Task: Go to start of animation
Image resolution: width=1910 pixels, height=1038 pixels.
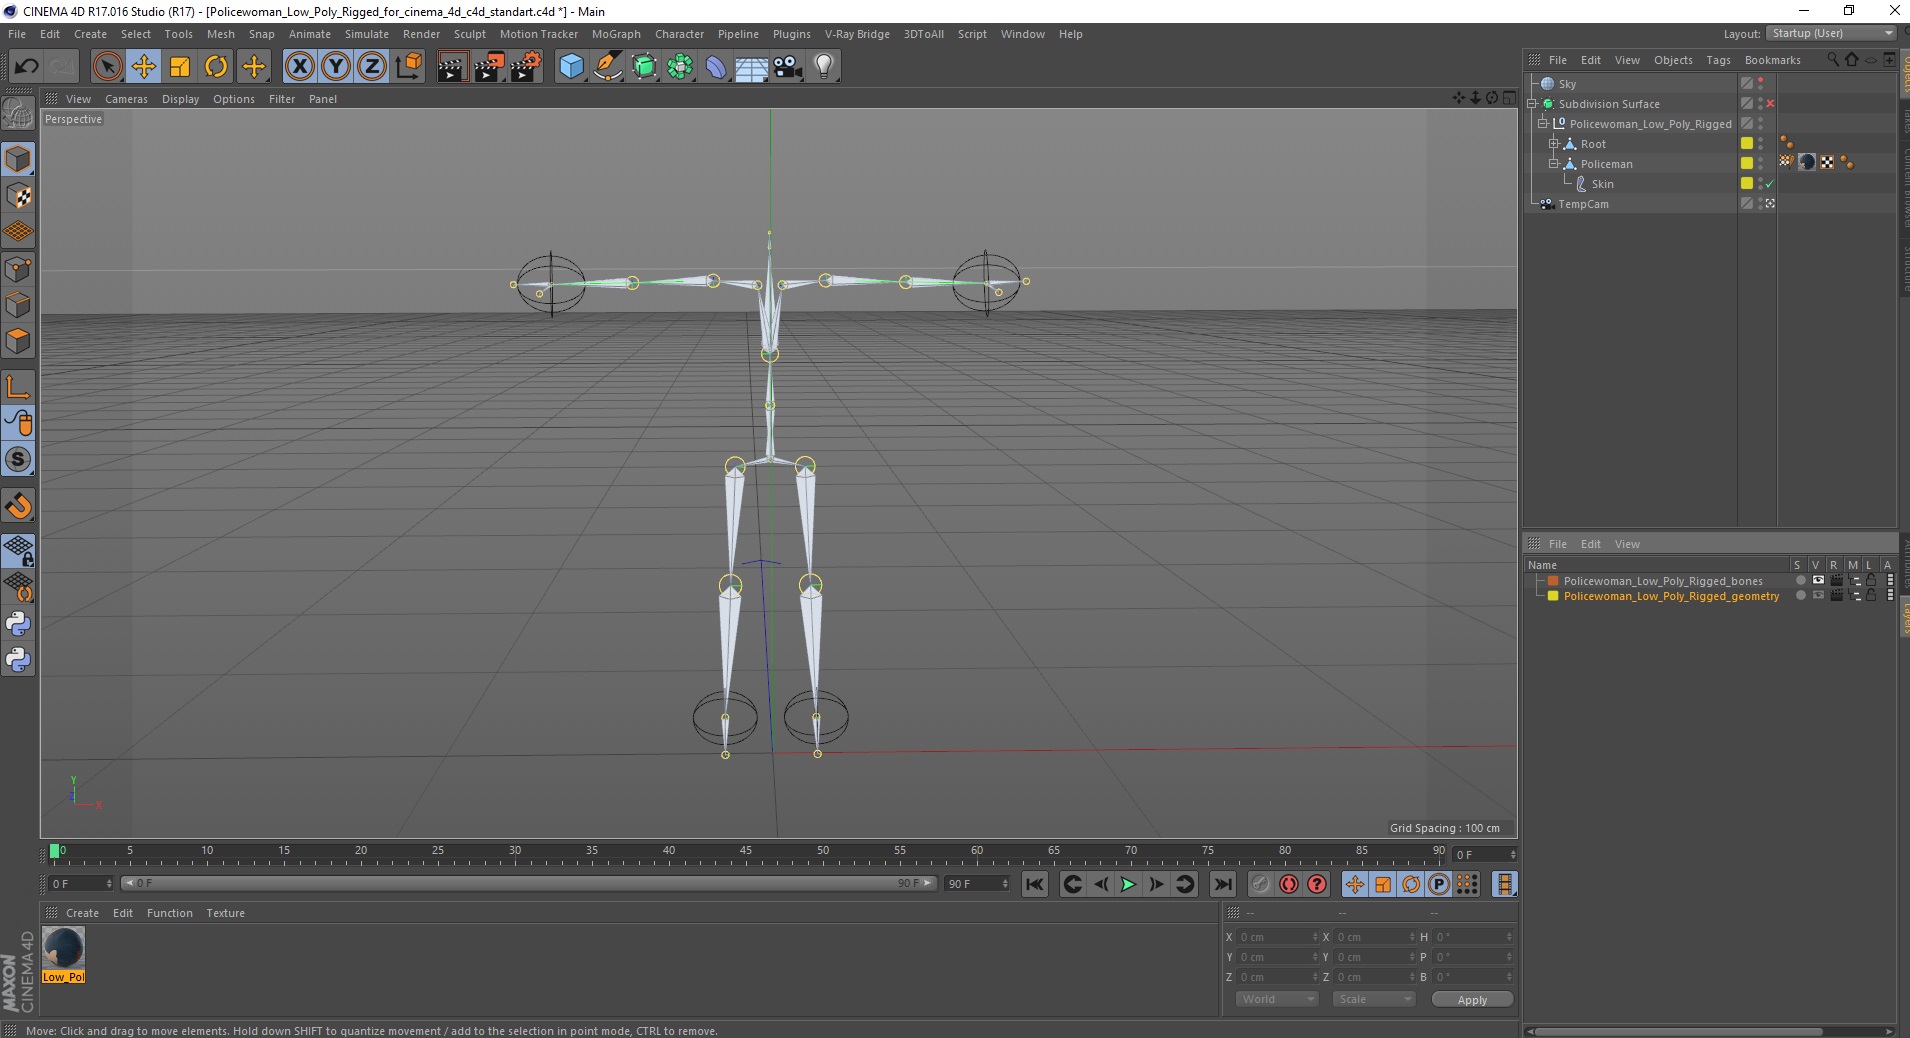Action: click(x=1035, y=884)
